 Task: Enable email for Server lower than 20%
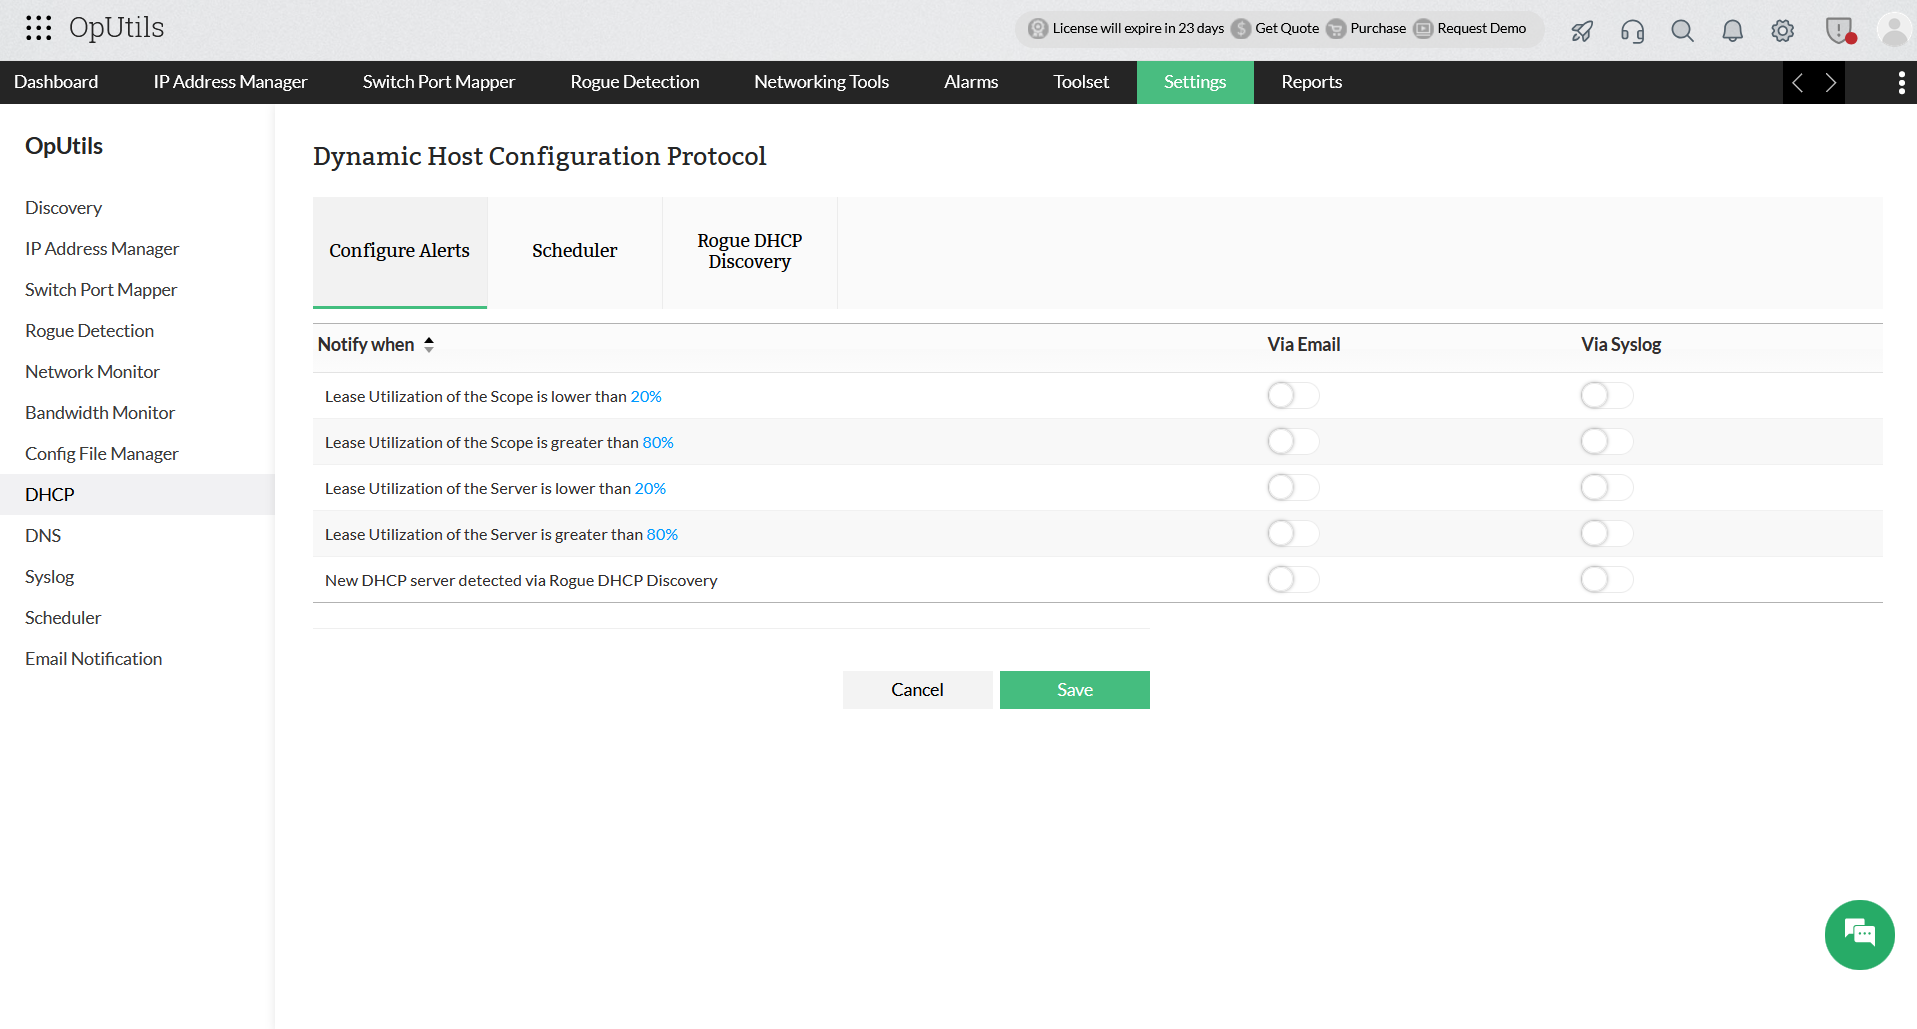[x=1293, y=488]
